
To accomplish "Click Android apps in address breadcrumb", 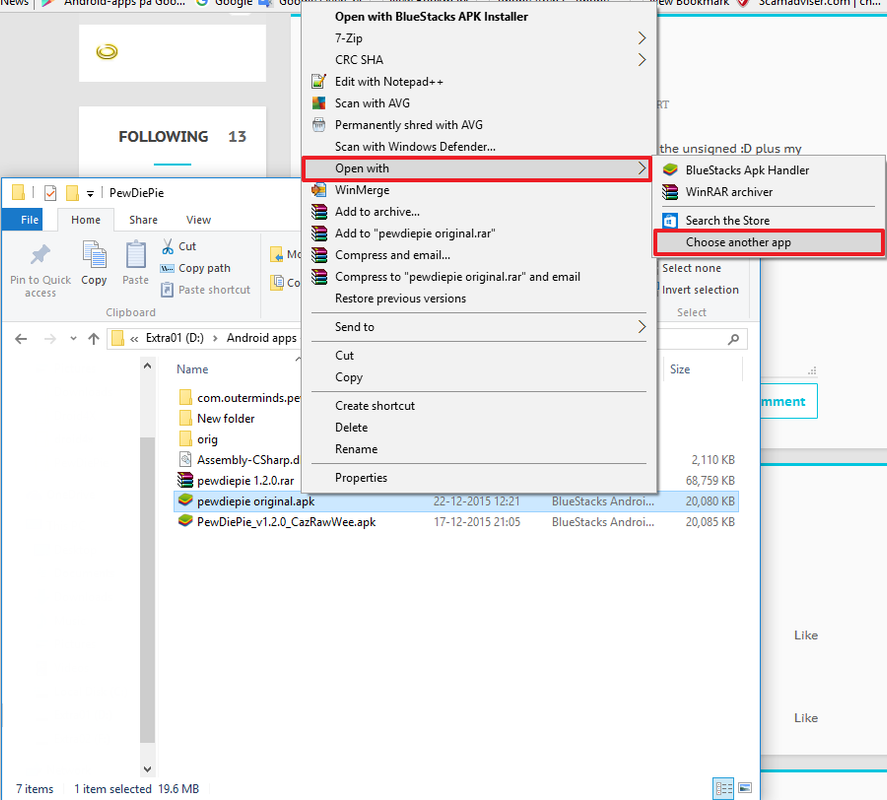I will (261, 338).
